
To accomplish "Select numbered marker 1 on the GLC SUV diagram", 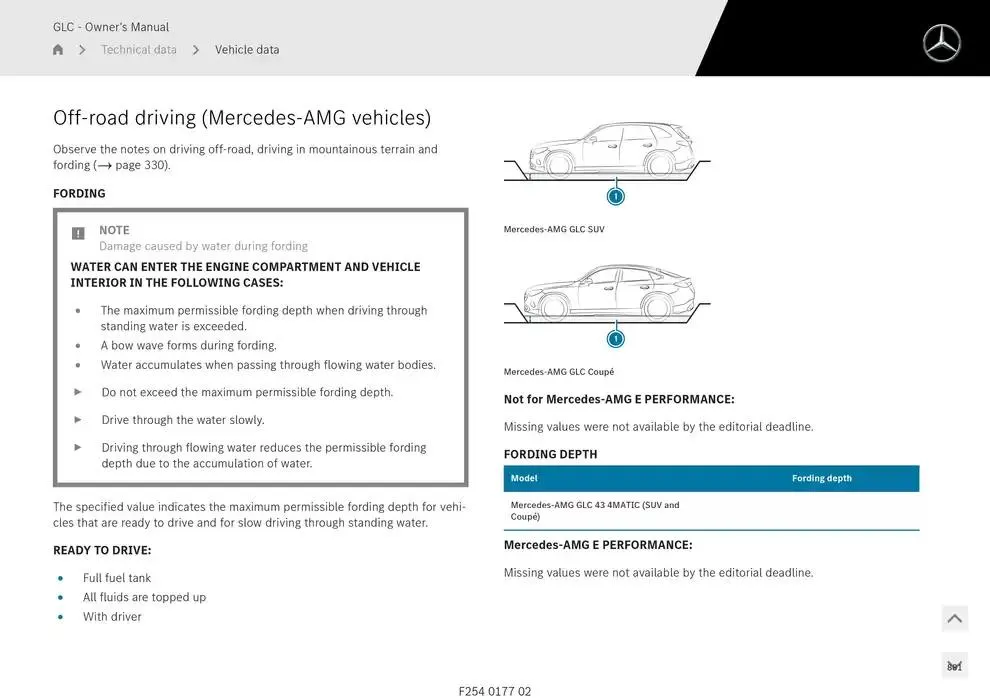I will pos(616,196).
